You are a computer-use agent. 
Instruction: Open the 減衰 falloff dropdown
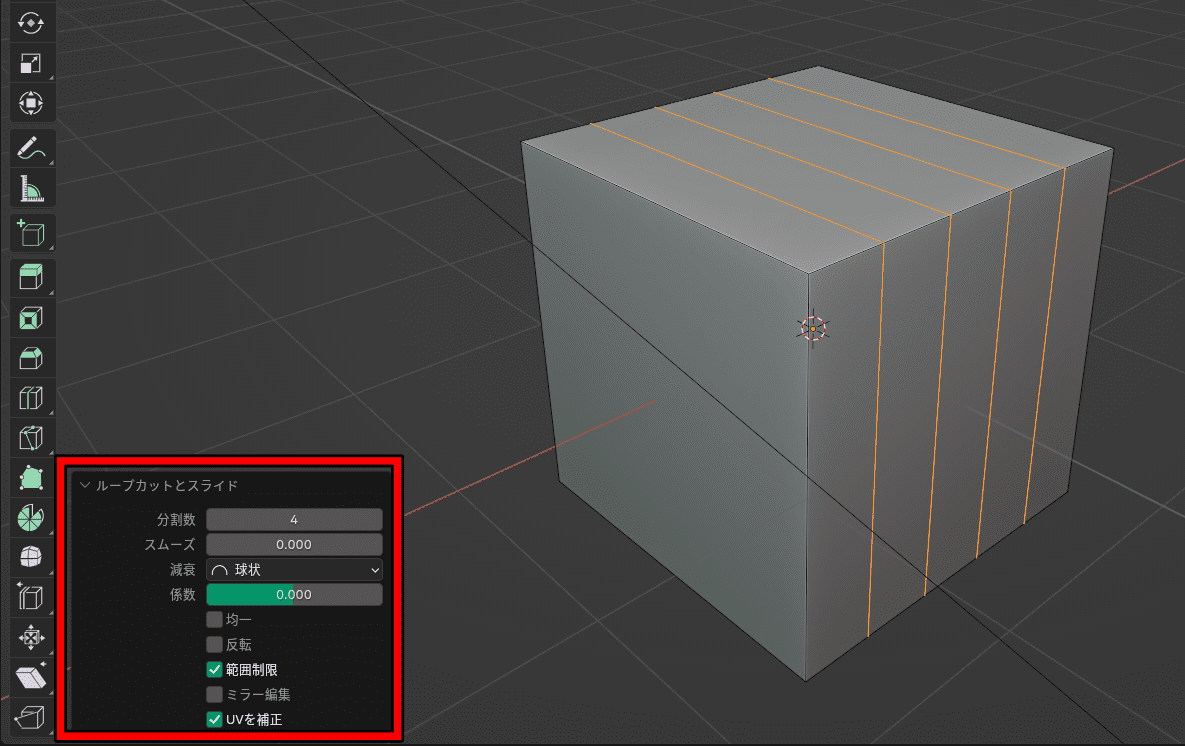(x=294, y=569)
